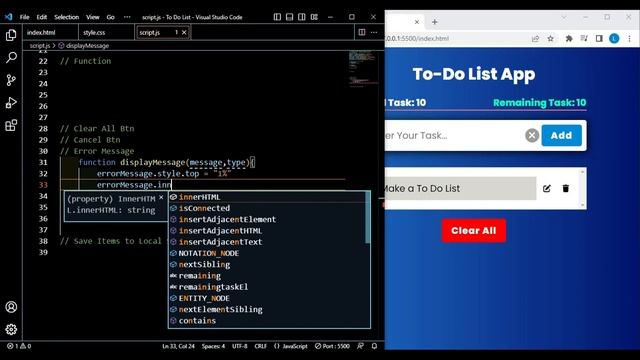Open notifications bell in status bar
The height and width of the screenshot is (360, 640).
tap(374, 346)
